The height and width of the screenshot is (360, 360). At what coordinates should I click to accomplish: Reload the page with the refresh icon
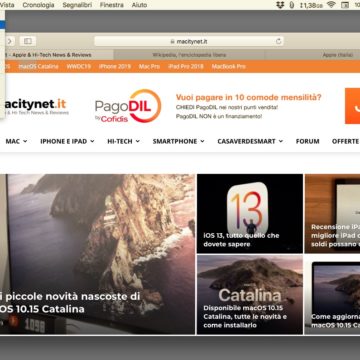[279, 41]
